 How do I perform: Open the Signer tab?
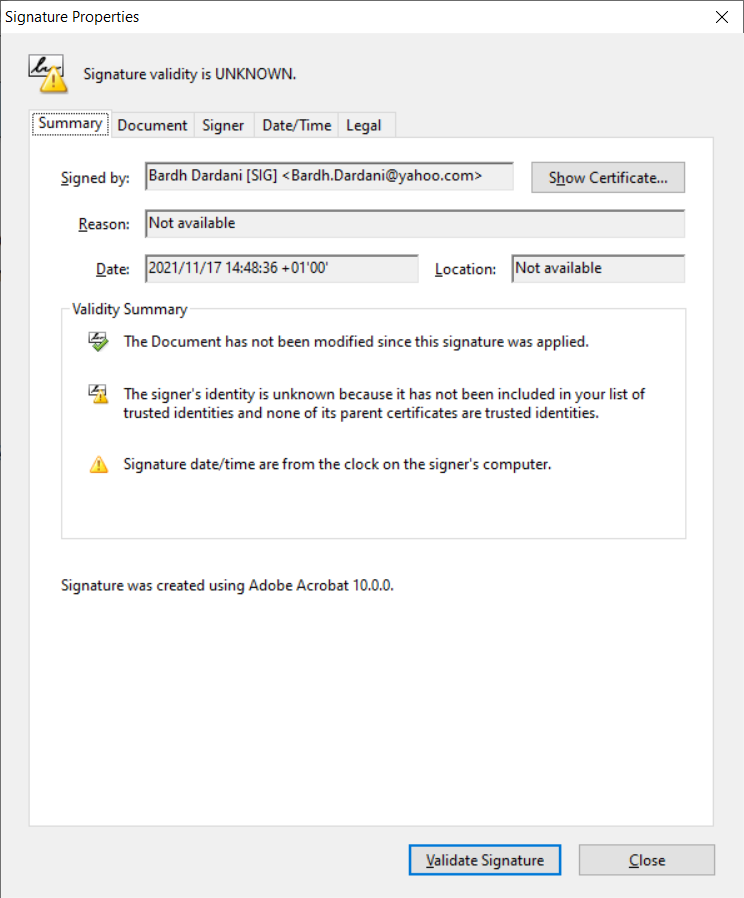tap(223, 125)
